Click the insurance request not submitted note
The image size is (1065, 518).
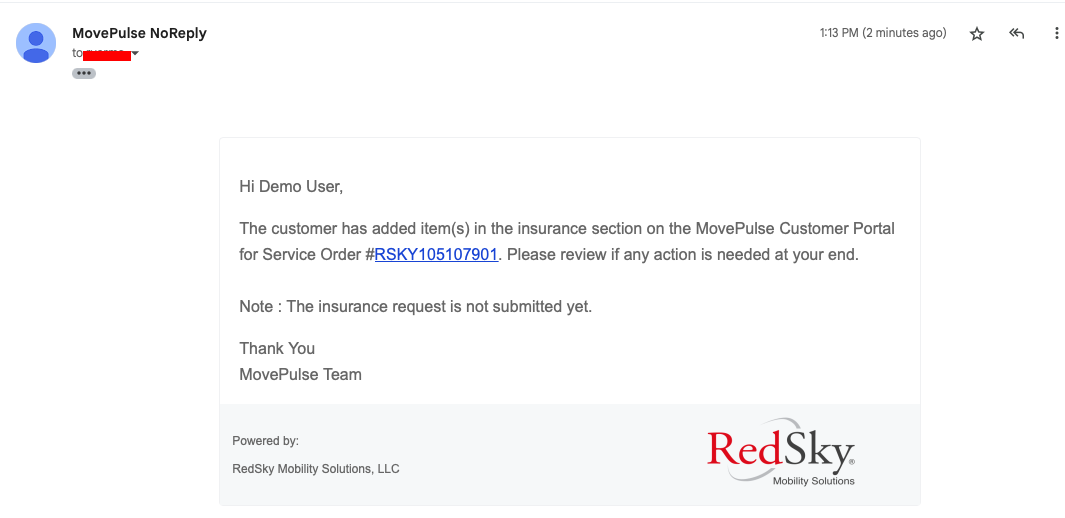[416, 306]
